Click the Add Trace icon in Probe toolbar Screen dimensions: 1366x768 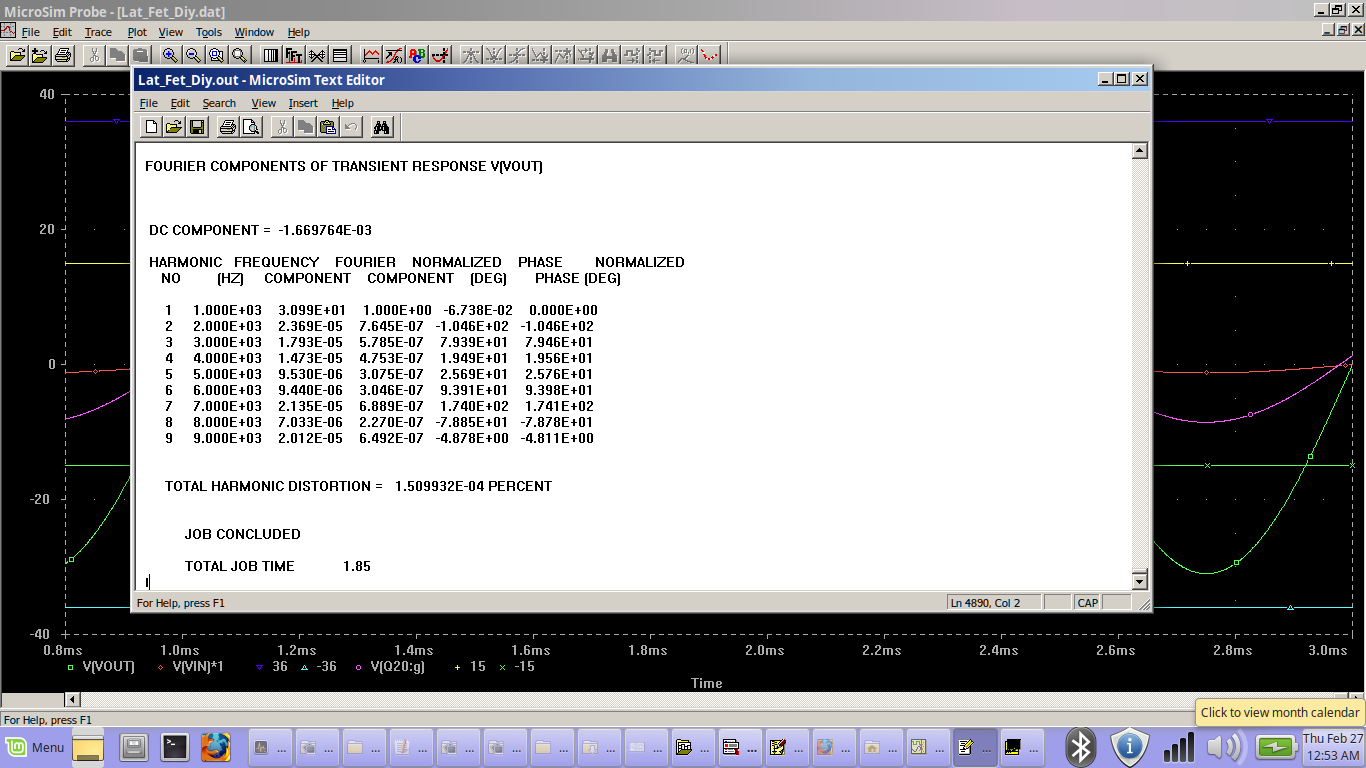(371, 55)
